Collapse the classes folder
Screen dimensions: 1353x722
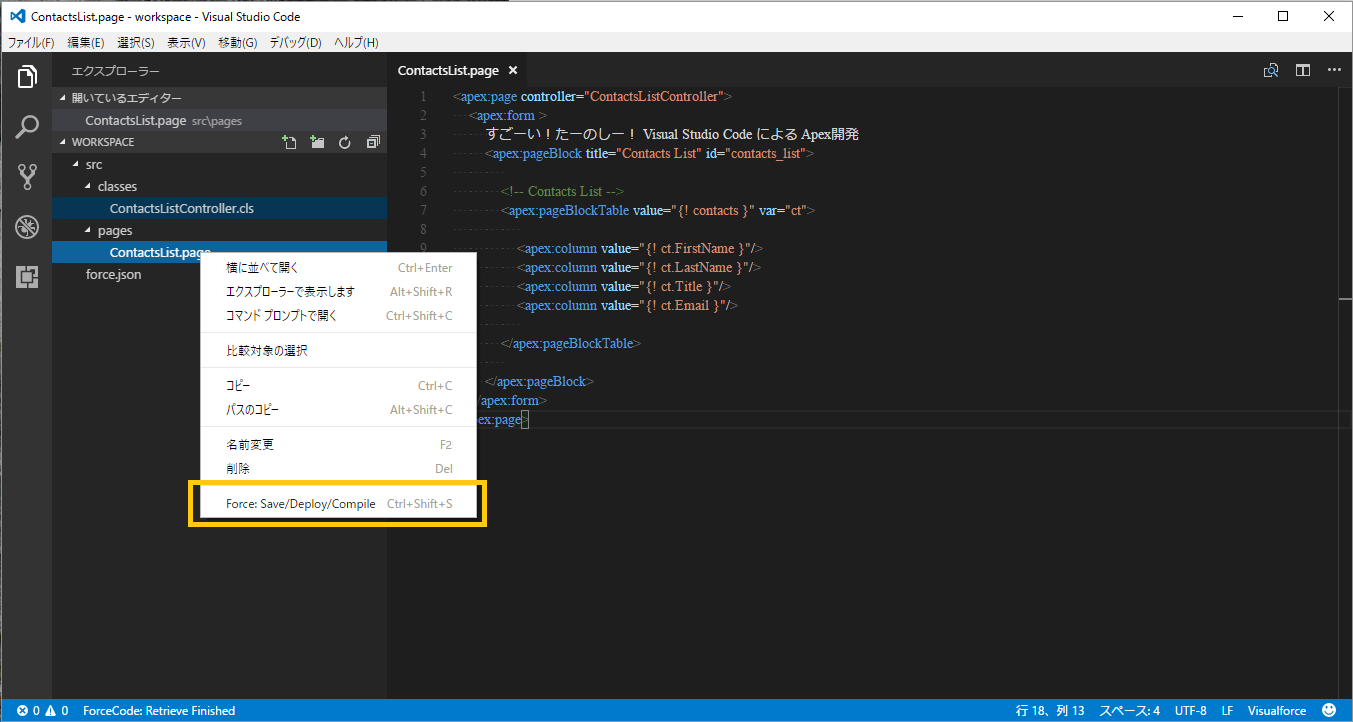pyautogui.click(x=88, y=186)
